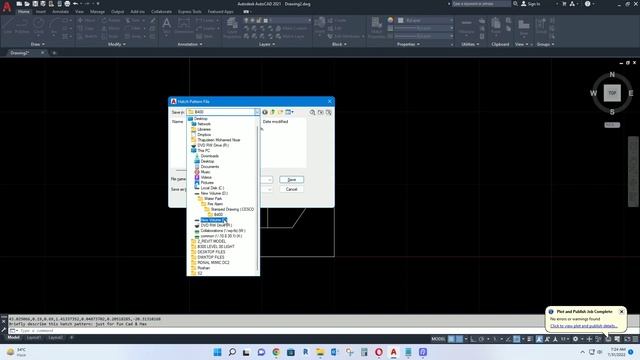The height and width of the screenshot is (360, 640).
Task: Click the magnifier search icon in dialog toolbar
Action: tap(312, 112)
